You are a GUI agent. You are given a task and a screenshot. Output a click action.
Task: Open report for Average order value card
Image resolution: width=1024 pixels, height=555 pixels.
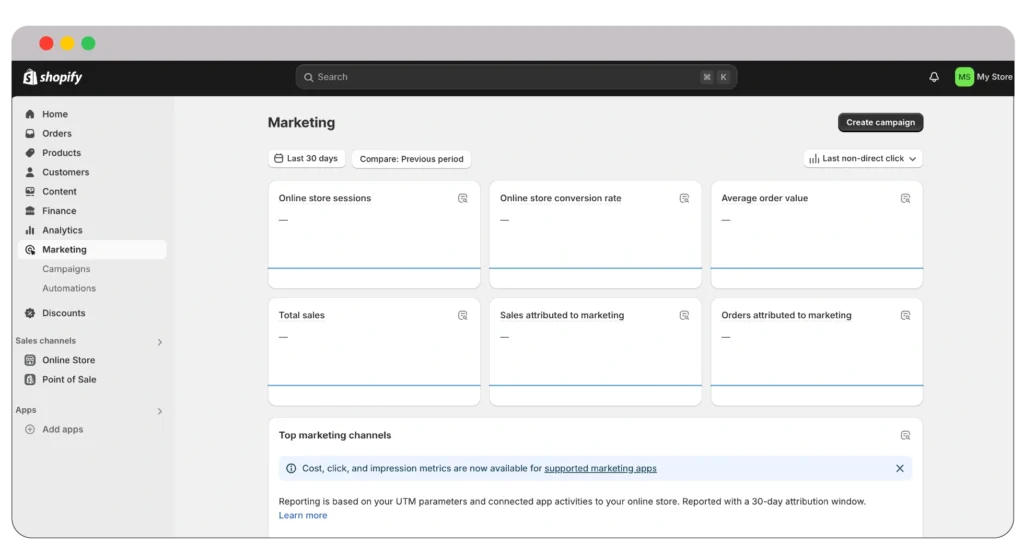click(905, 198)
